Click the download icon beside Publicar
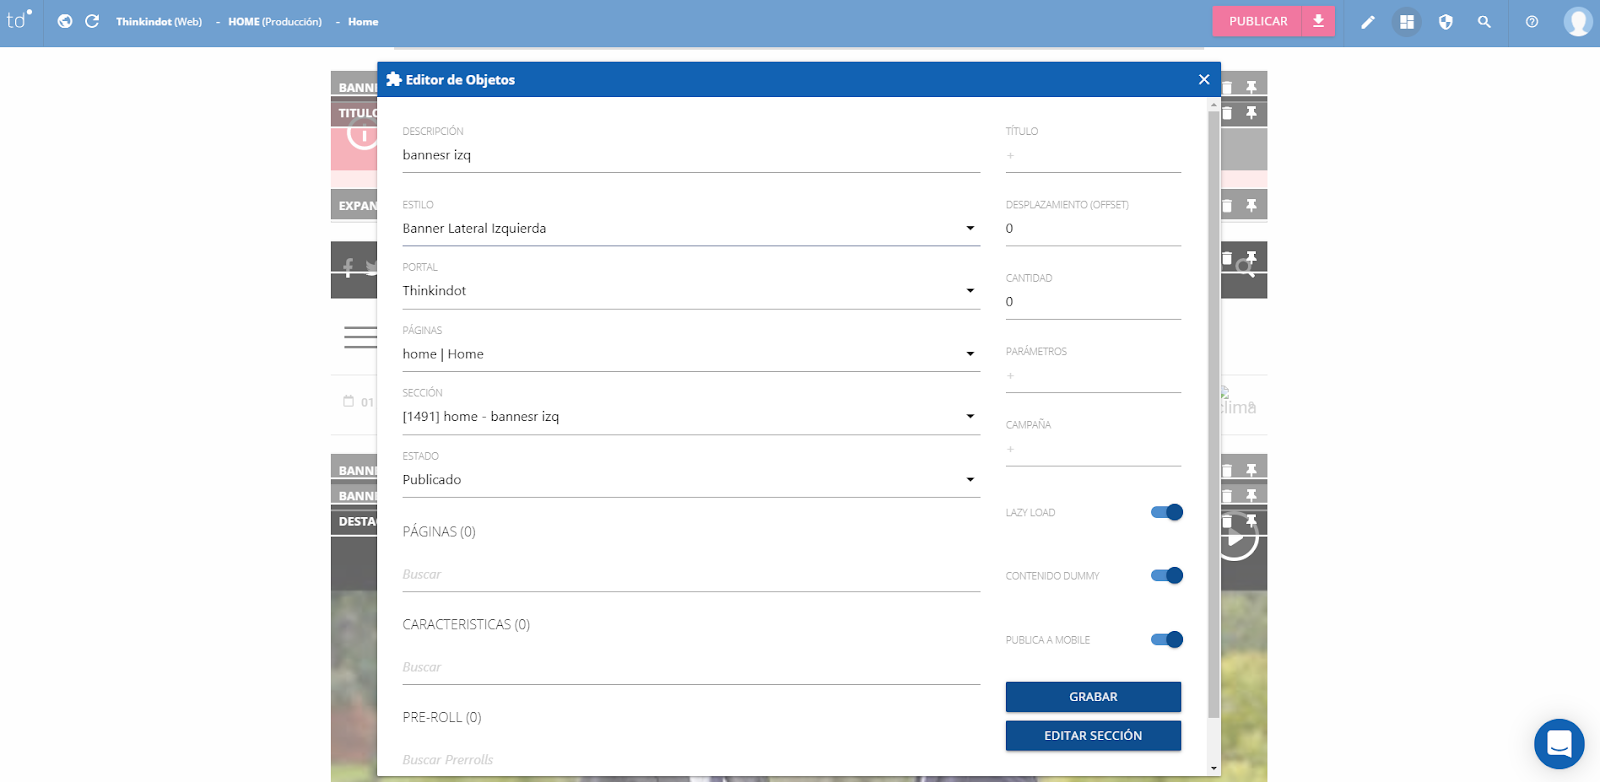The width and height of the screenshot is (1600, 782). [1318, 21]
